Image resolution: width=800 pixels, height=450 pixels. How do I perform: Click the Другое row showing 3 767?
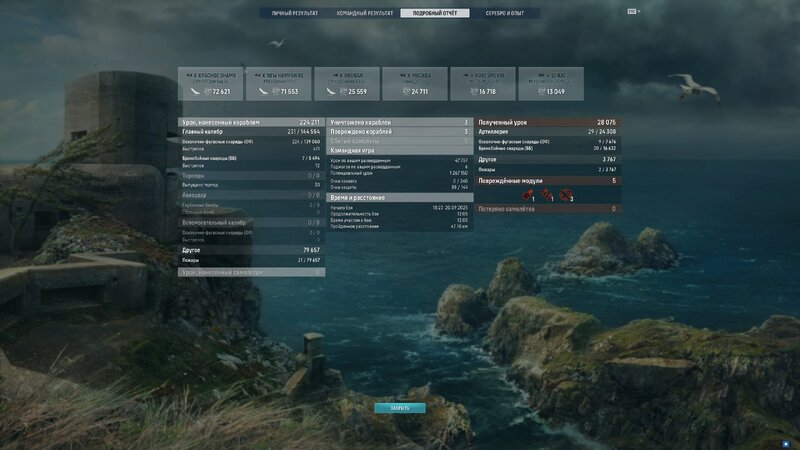[547, 160]
